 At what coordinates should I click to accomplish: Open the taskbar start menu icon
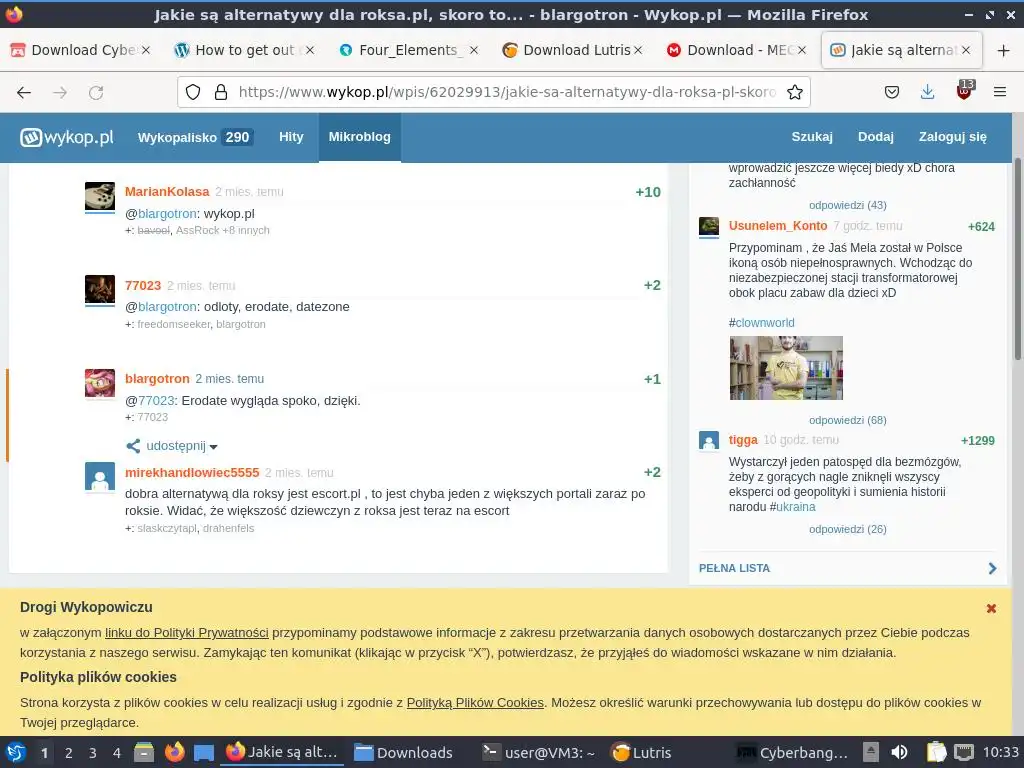point(16,752)
